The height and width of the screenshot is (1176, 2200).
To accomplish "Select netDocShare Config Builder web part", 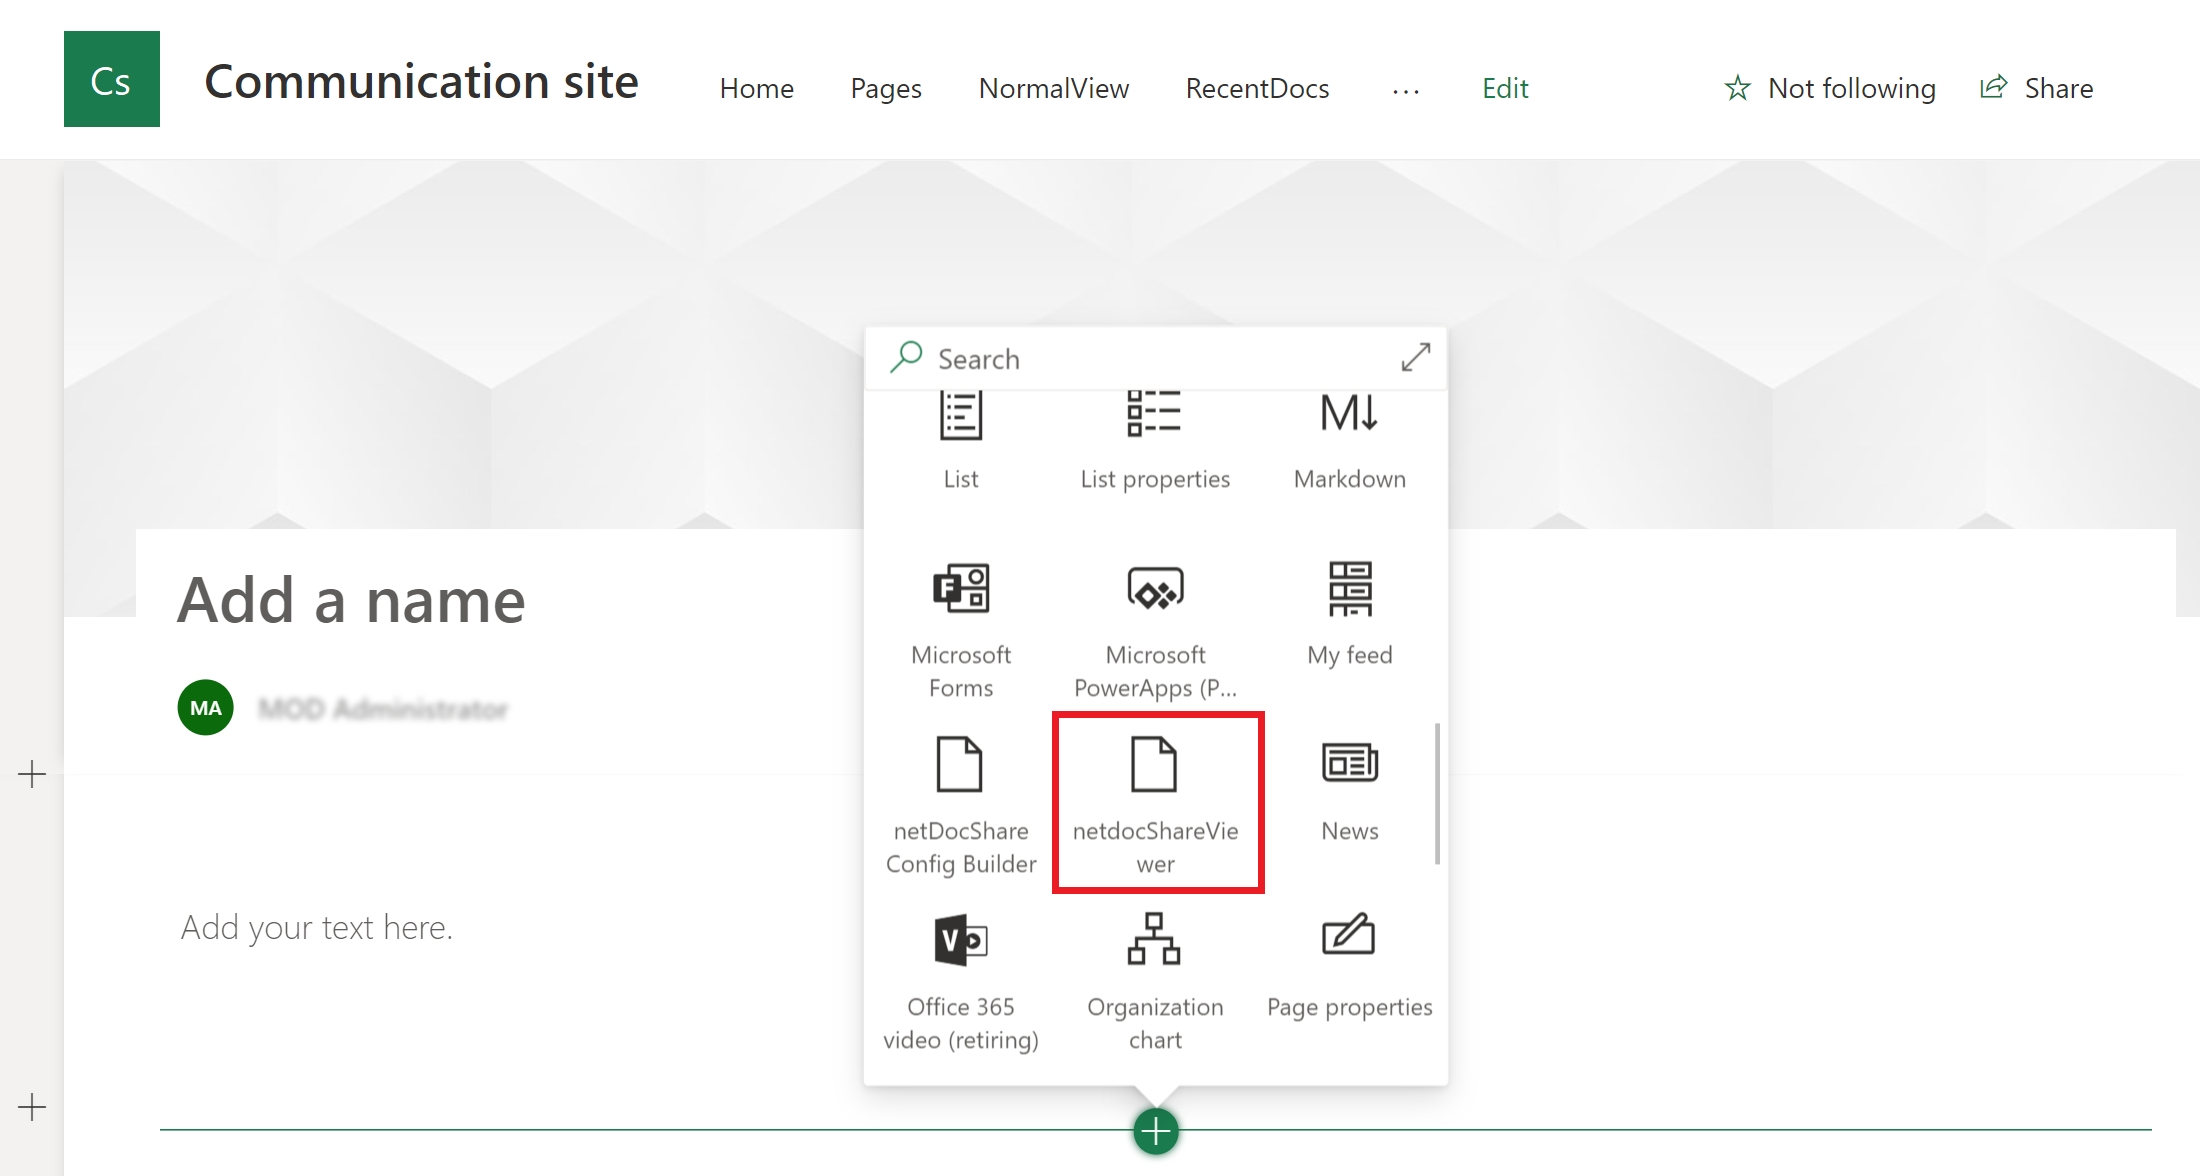I will 960,806.
